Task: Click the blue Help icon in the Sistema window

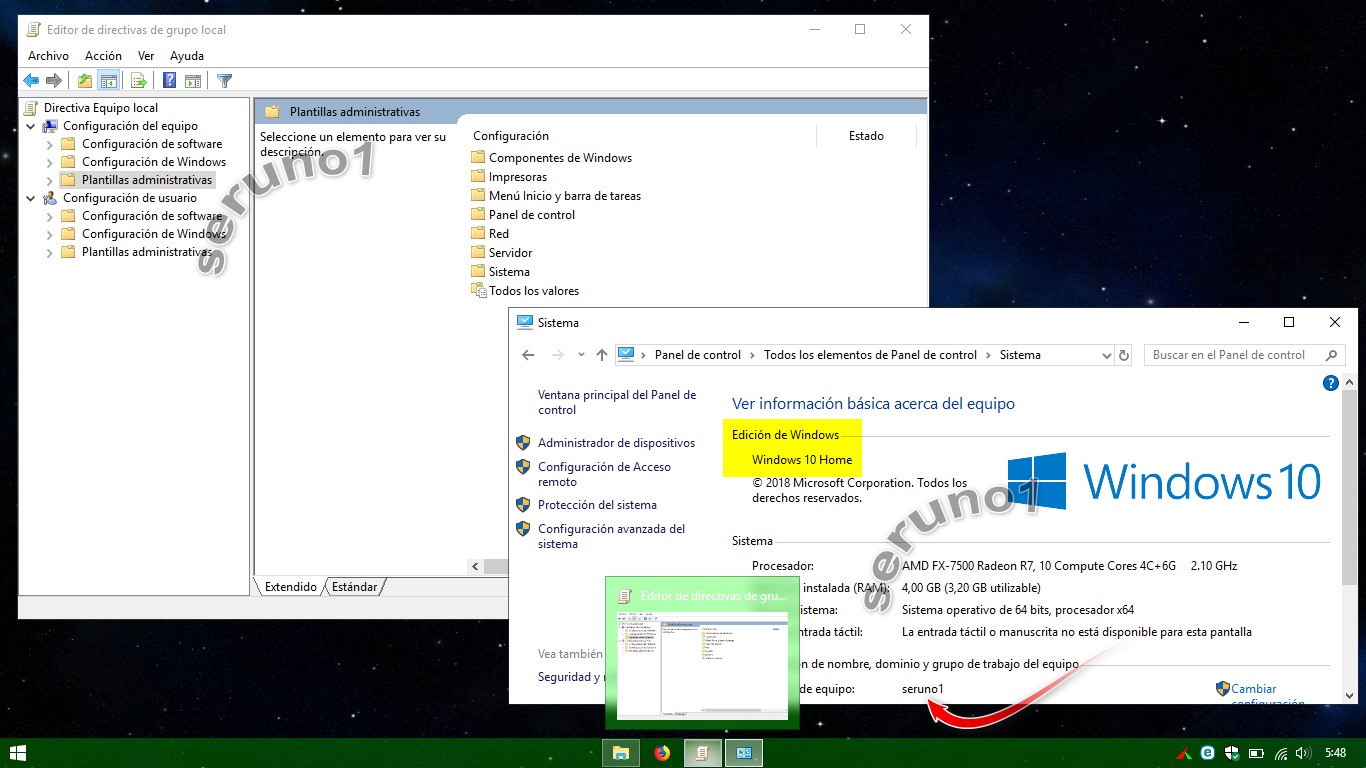Action: point(1331,383)
